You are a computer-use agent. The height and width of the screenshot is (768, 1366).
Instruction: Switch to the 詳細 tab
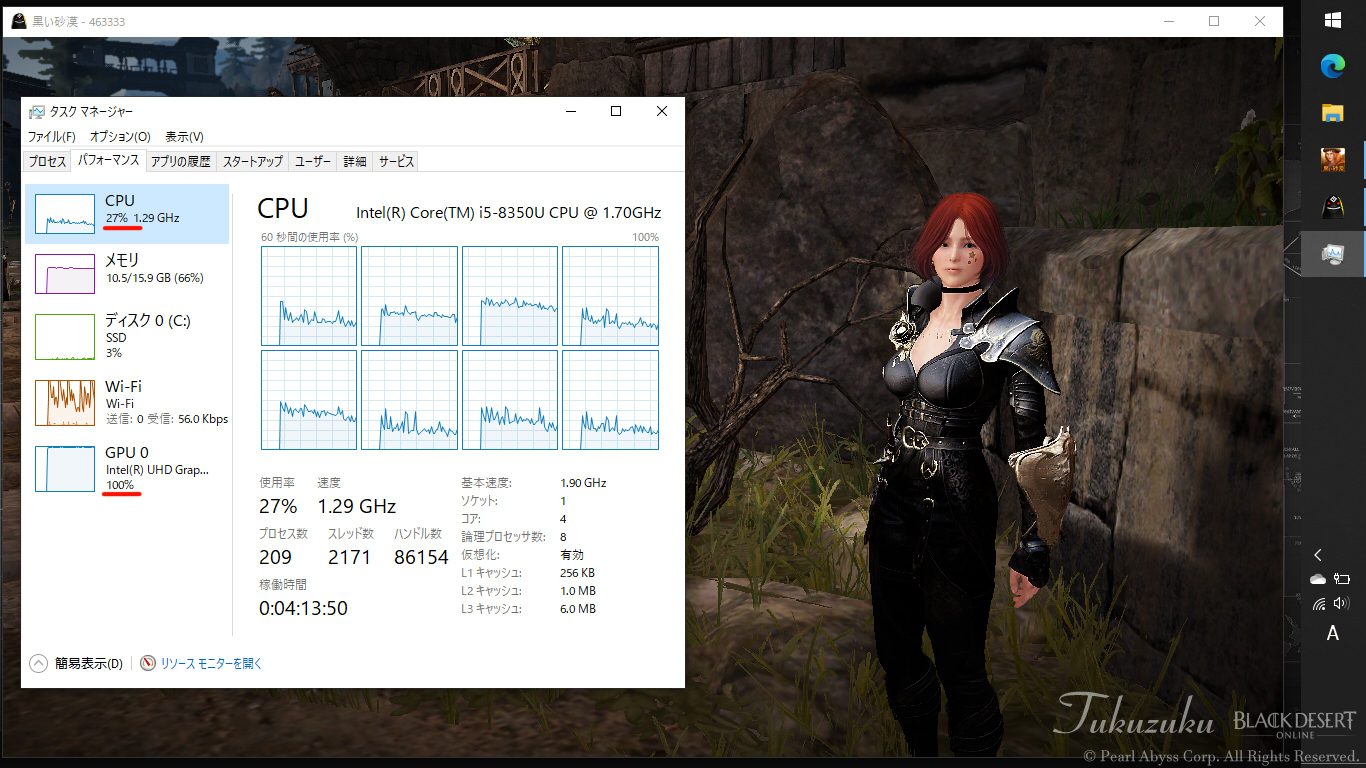355,162
